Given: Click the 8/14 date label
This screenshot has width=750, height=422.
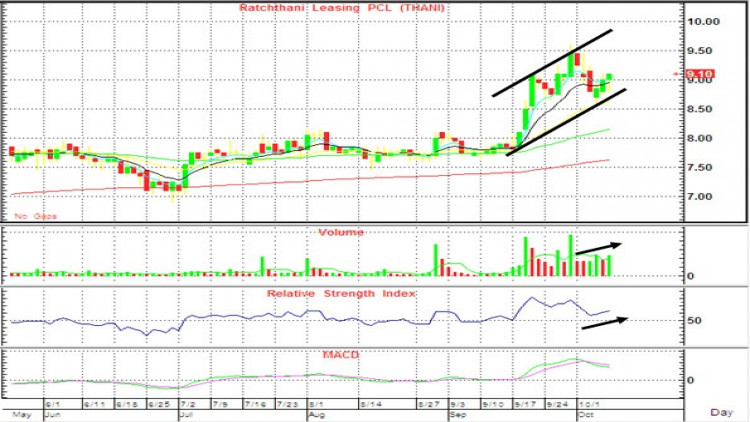Looking at the screenshot, I should tap(371, 404).
